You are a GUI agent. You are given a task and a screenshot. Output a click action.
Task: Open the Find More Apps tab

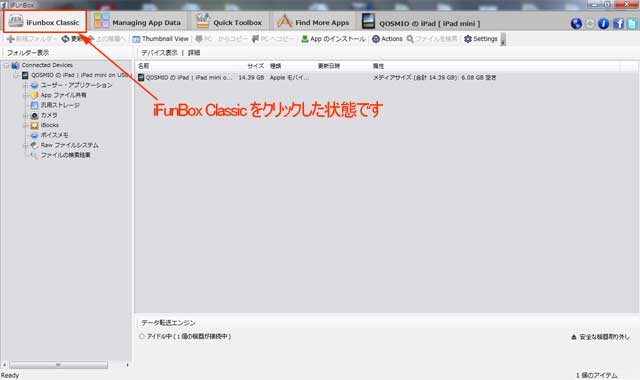[x=313, y=22]
